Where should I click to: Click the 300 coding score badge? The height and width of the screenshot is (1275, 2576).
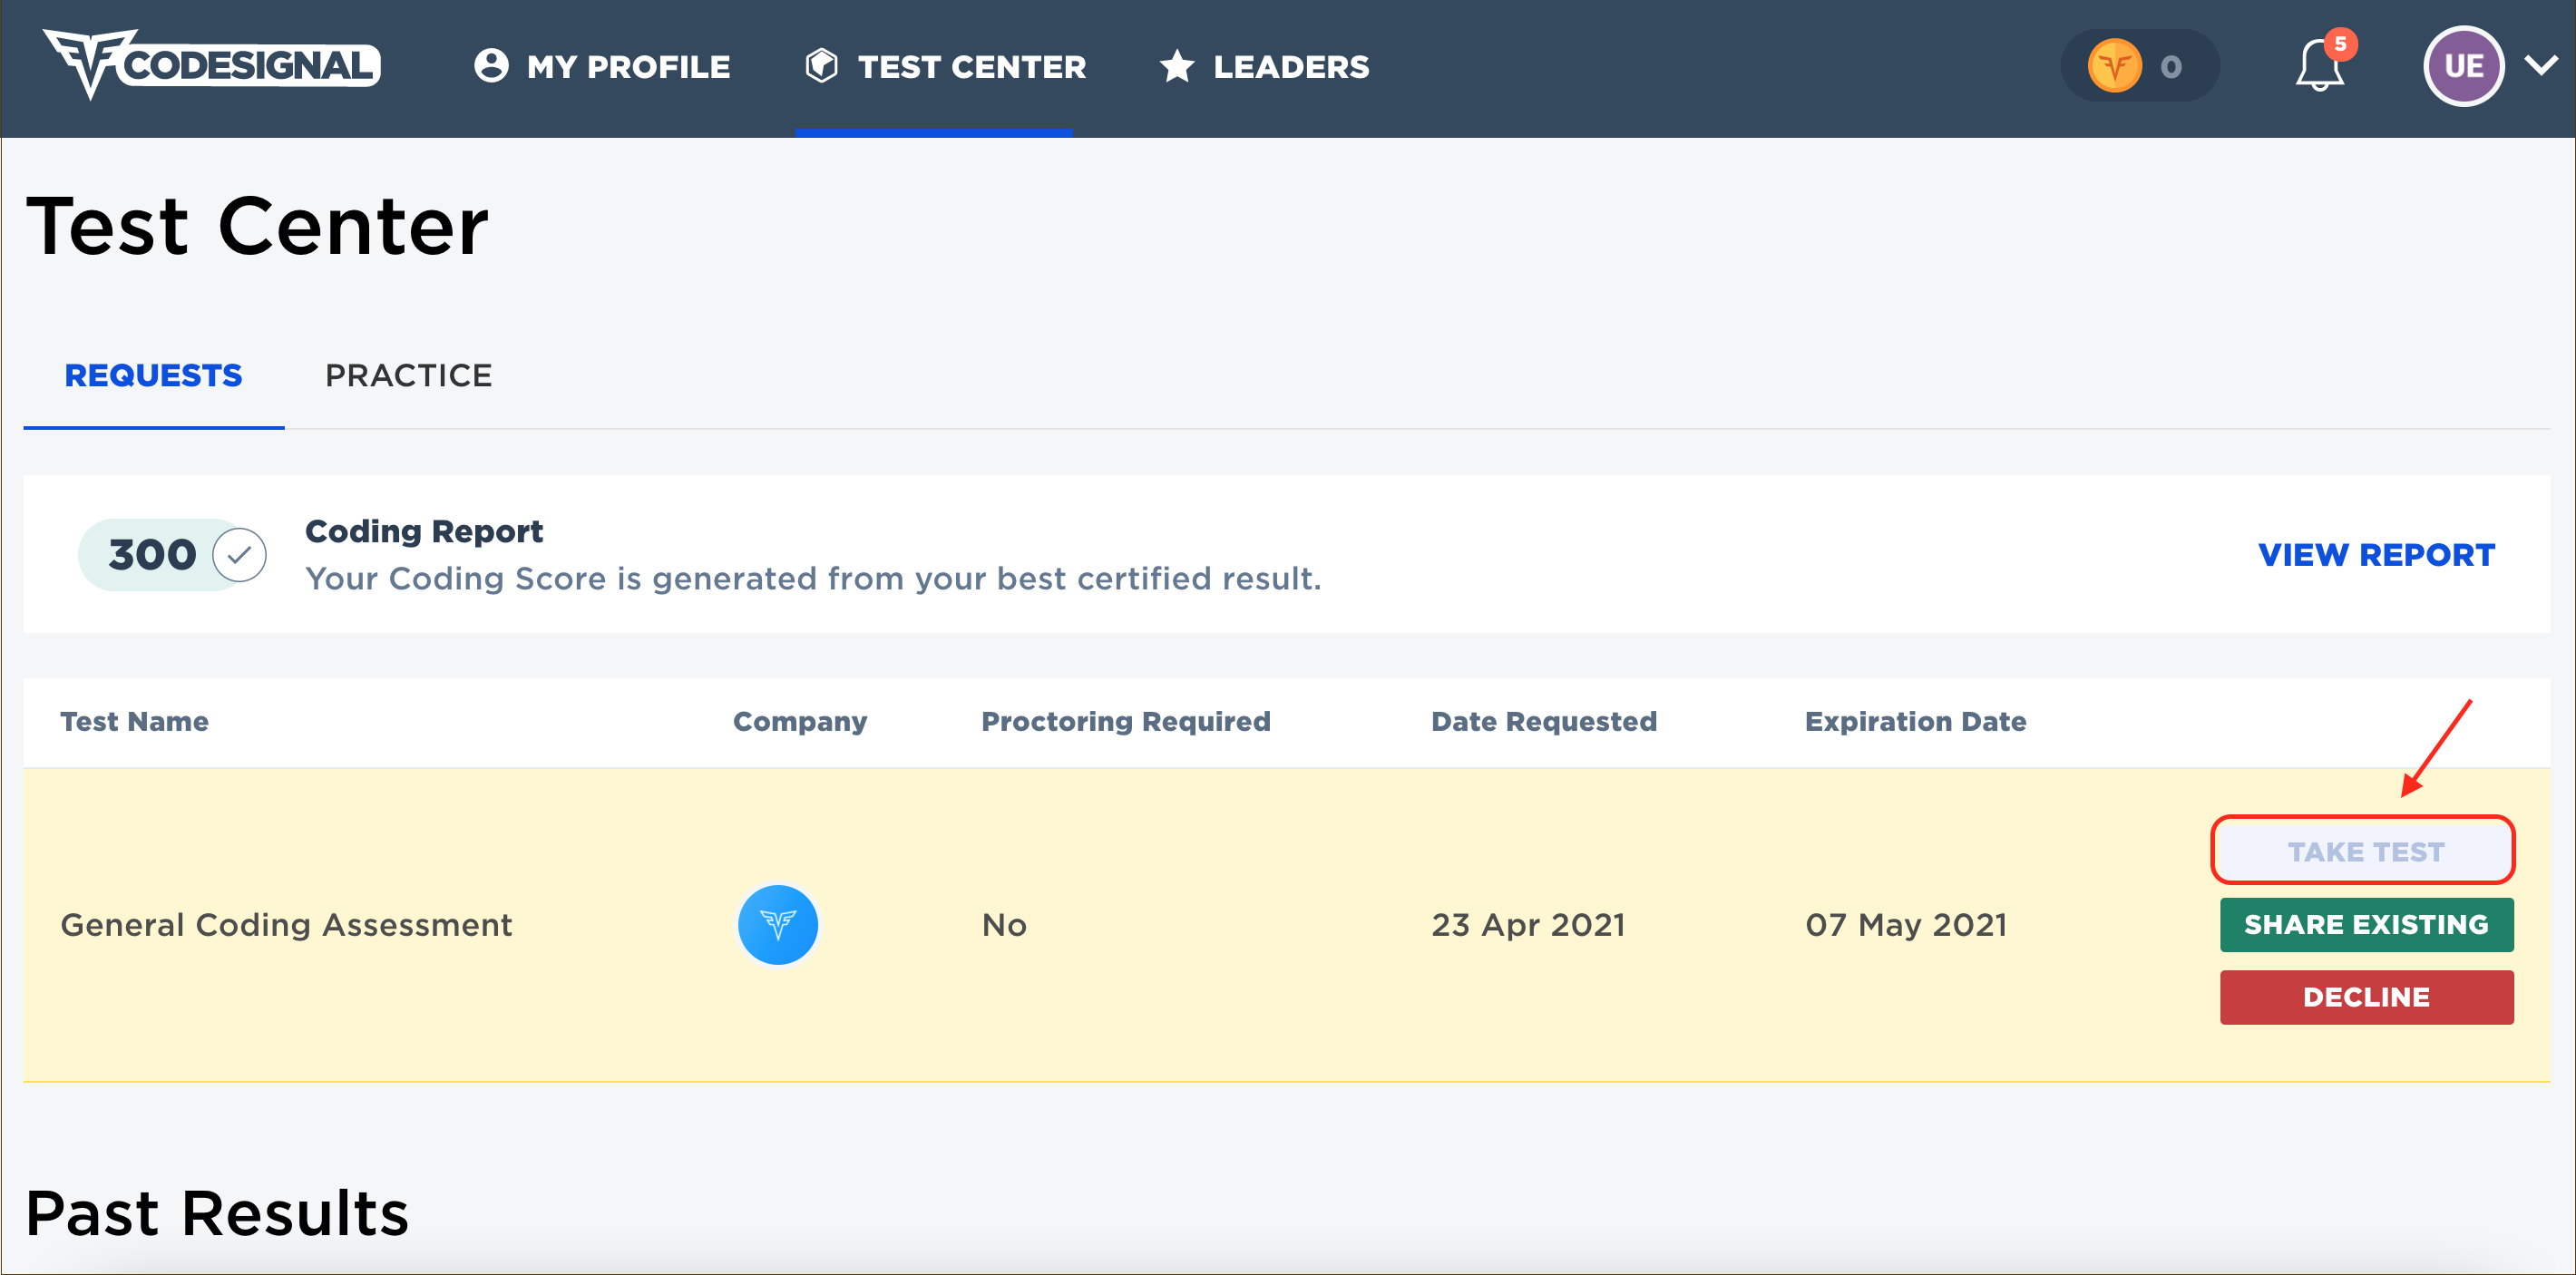pos(152,554)
